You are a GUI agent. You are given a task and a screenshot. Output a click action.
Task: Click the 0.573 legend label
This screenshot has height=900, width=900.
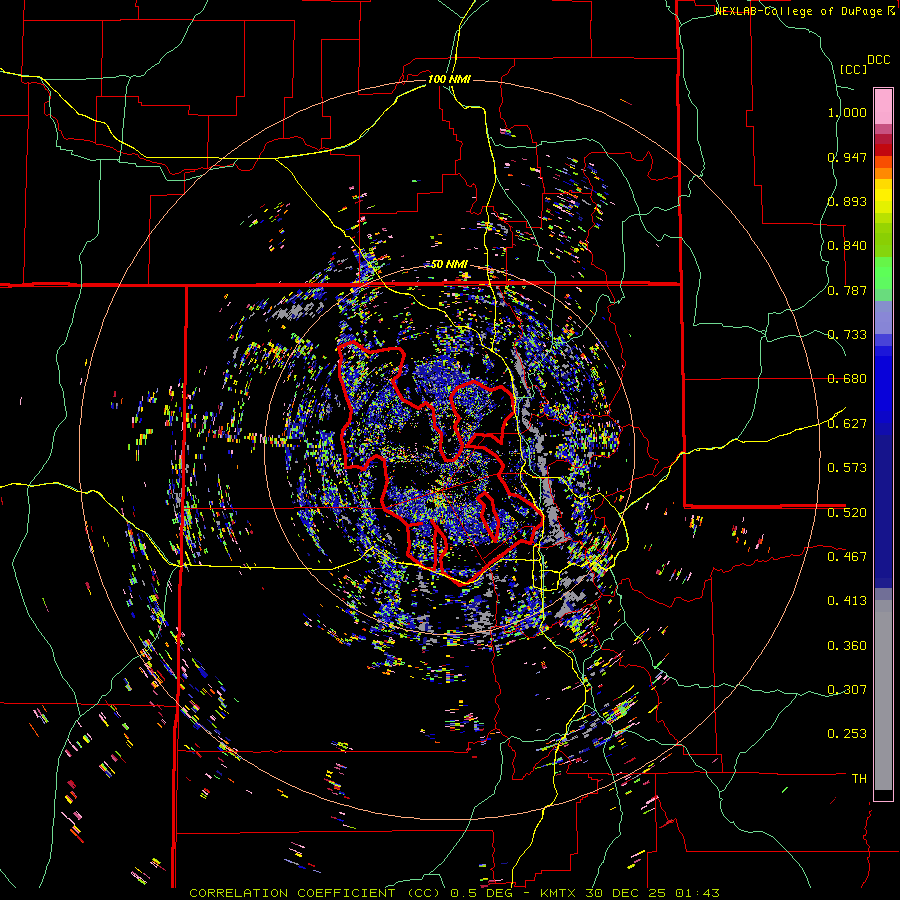click(847, 468)
